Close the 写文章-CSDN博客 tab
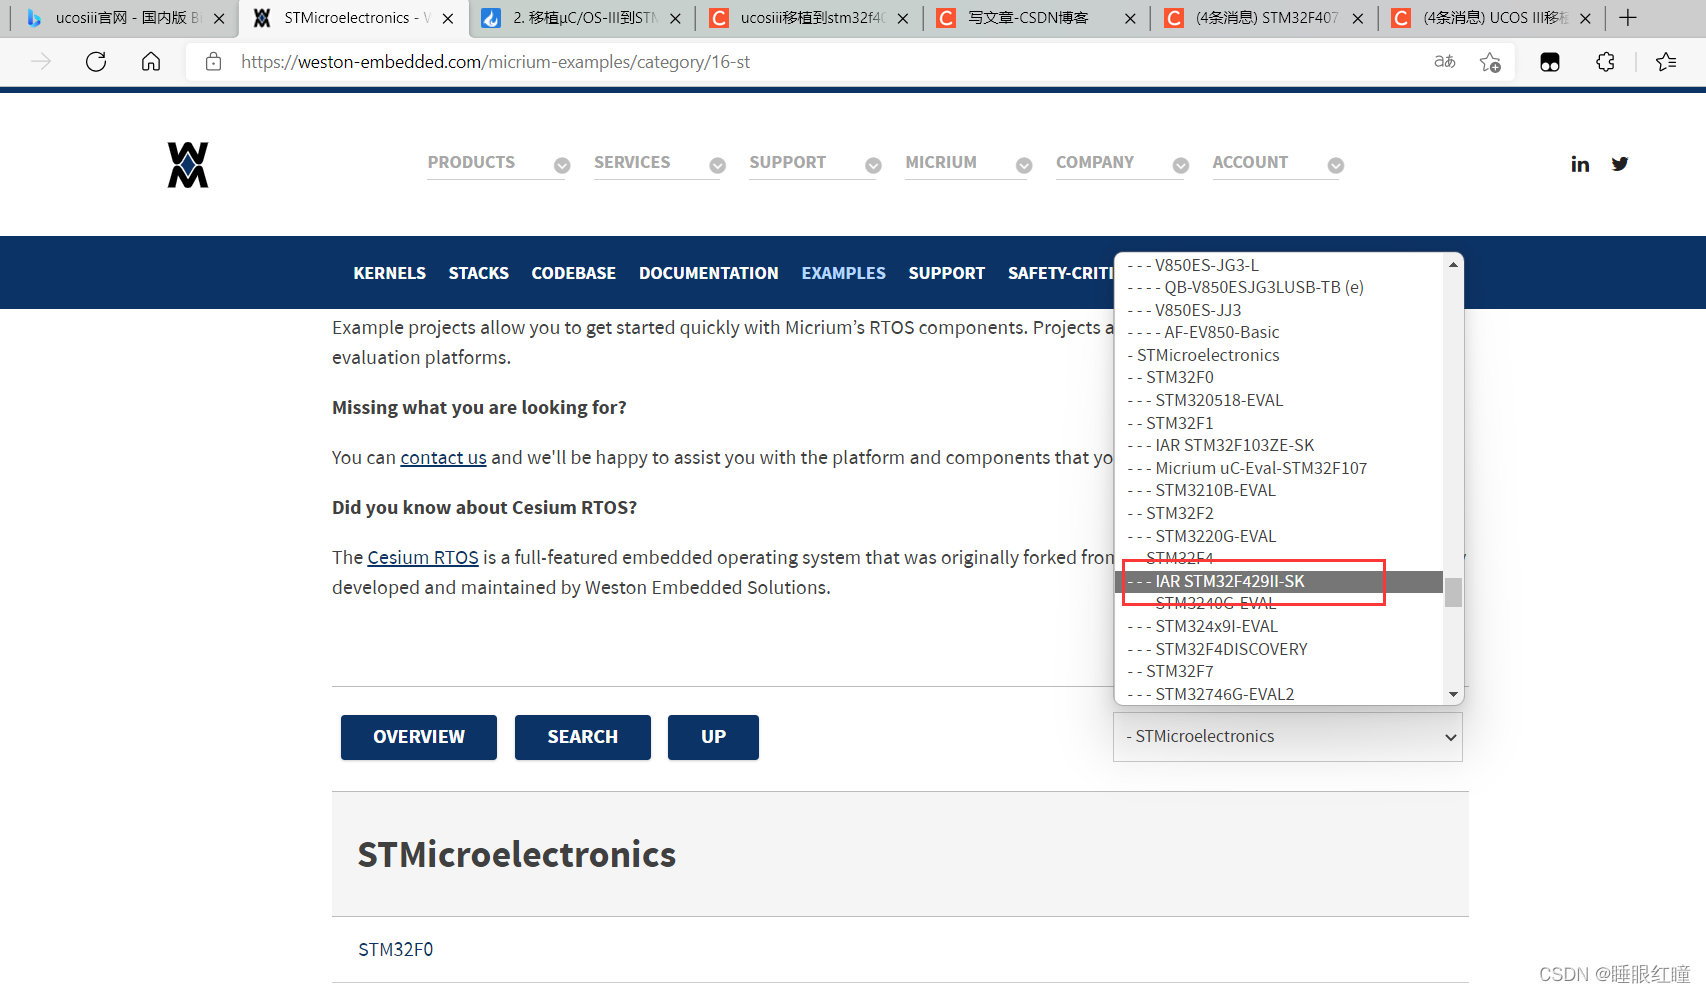Screen dimensions: 1706x993 point(1130,18)
